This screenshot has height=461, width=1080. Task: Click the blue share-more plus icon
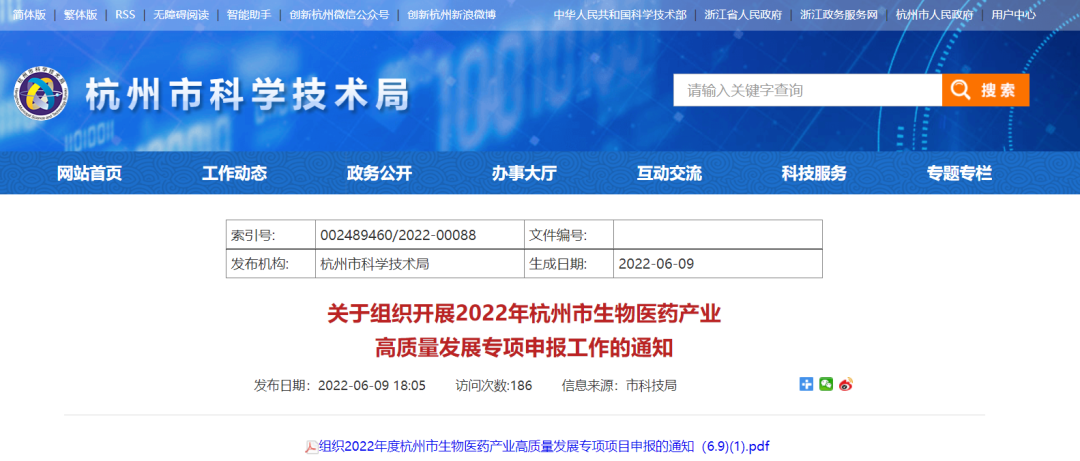tap(807, 385)
